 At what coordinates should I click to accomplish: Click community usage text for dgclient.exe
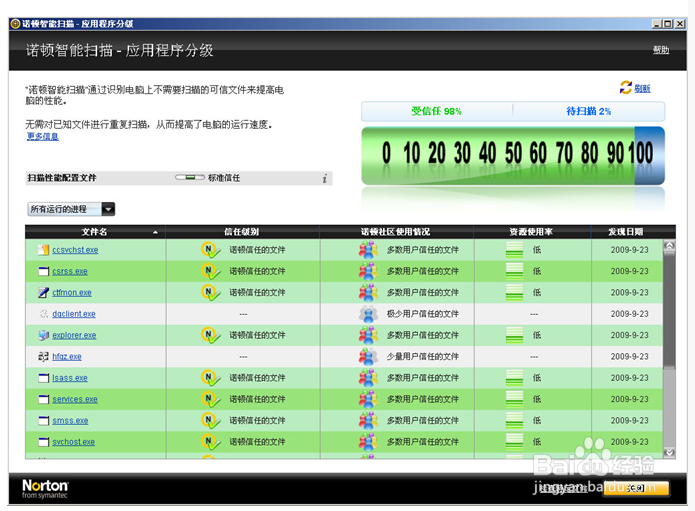click(x=423, y=314)
